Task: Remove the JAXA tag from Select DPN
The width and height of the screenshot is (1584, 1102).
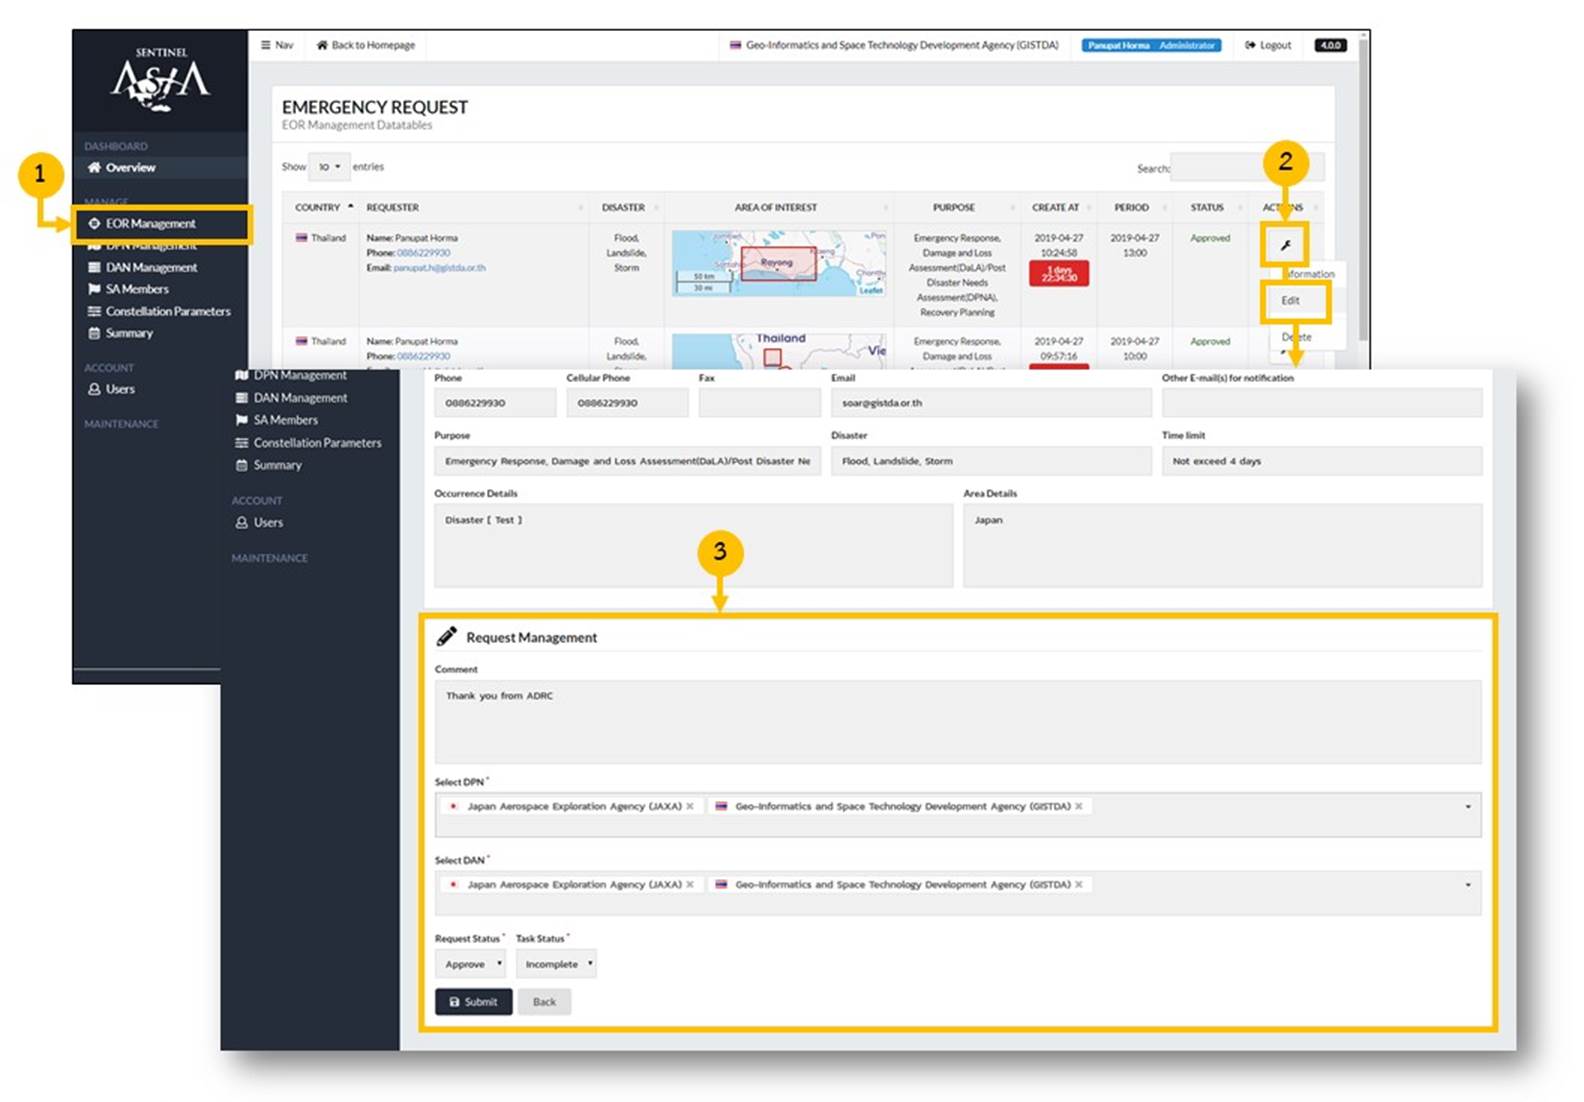Action: click(690, 806)
